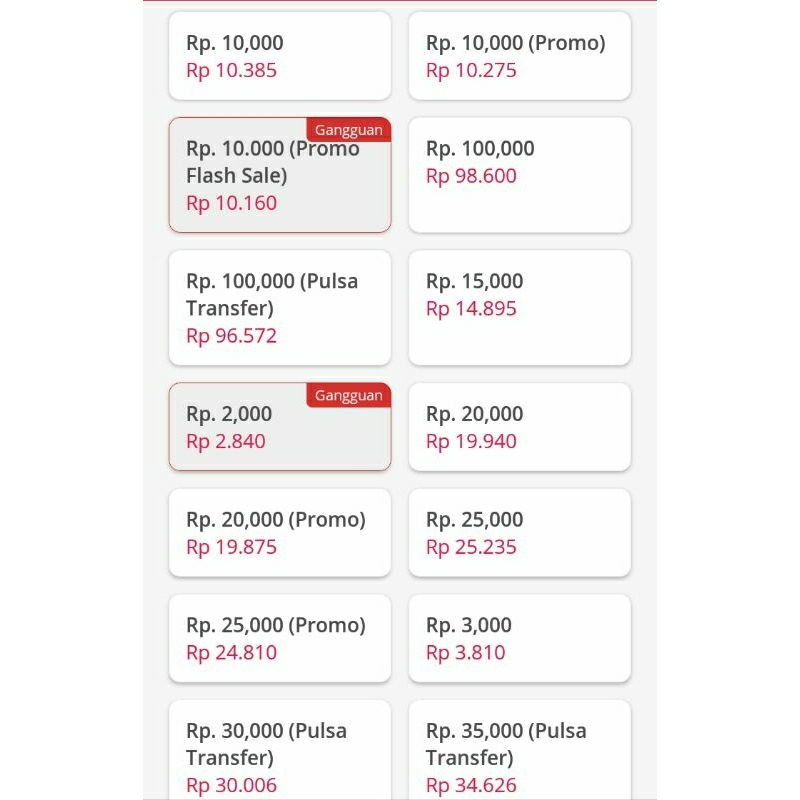Tap the Rp 34.626 price text
Screen dimensions: 800x800
[x=469, y=786]
